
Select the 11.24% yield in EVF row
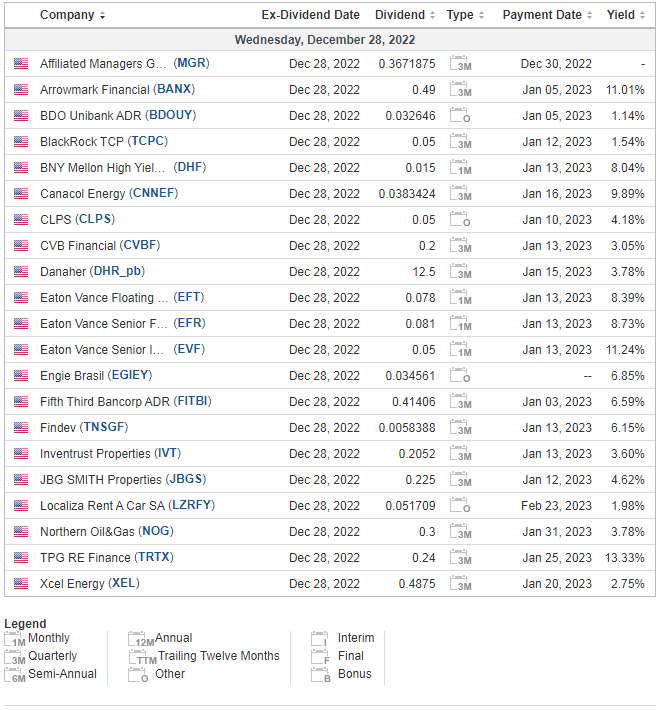click(x=625, y=350)
